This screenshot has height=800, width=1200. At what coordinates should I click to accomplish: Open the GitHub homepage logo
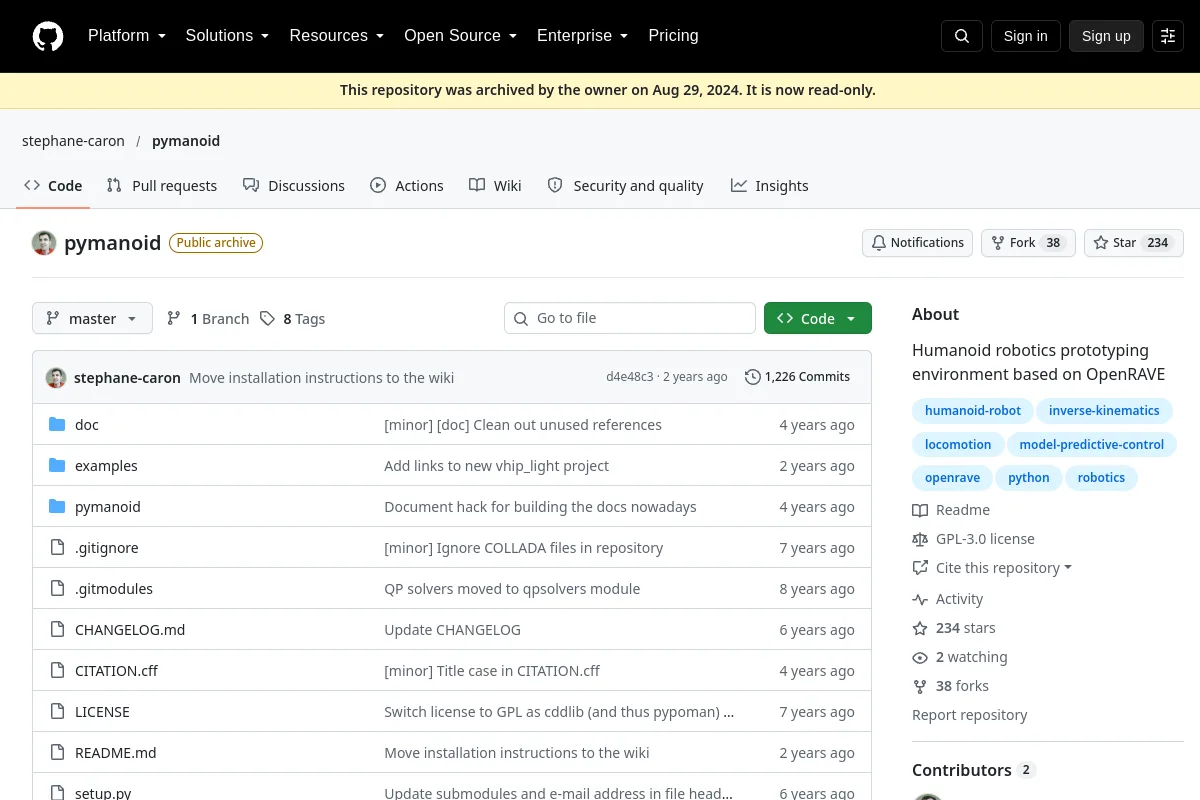coord(48,36)
